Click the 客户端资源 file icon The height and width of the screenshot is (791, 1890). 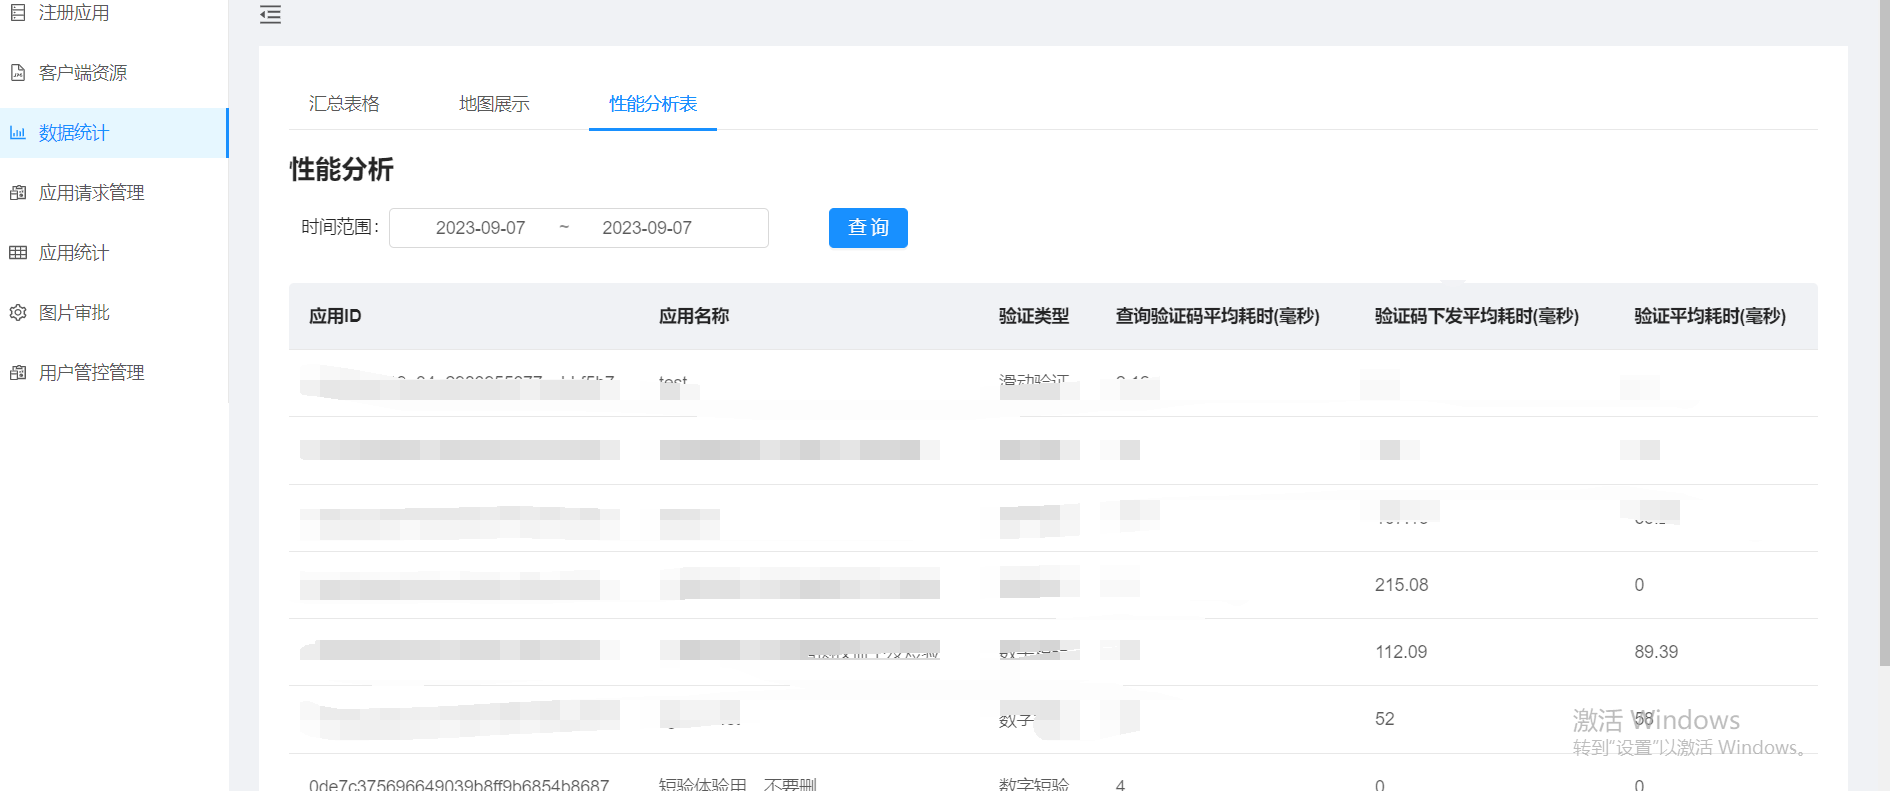click(18, 73)
